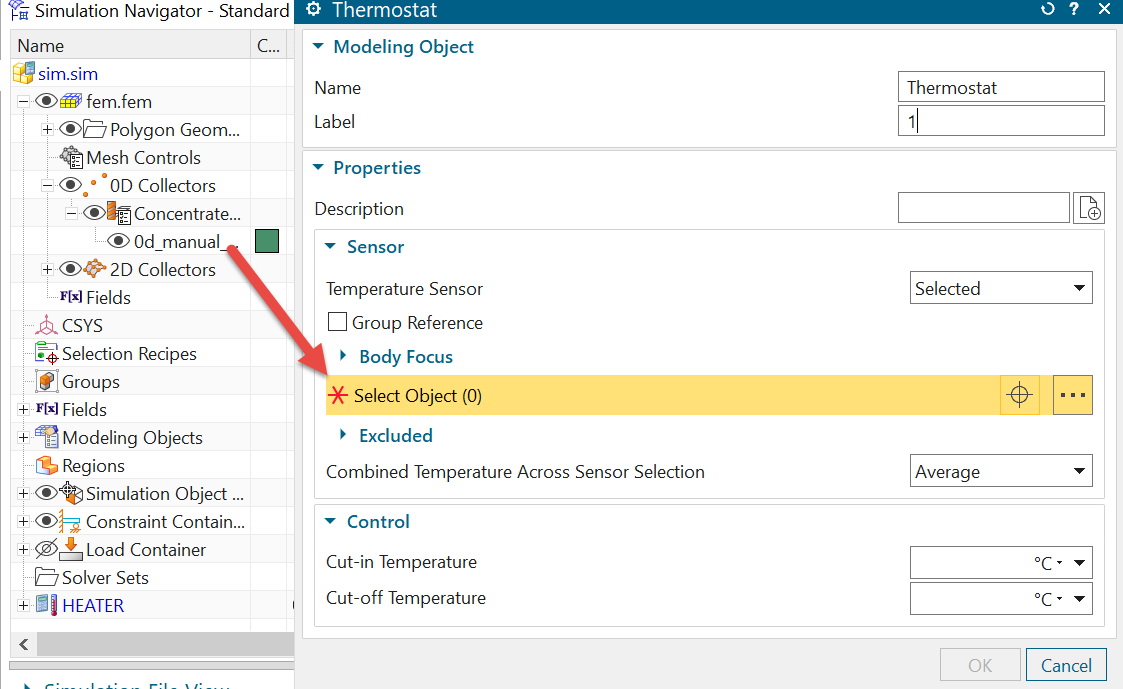Click the sim.sim file link
The height and width of the screenshot is (689, 1123).
pos(68,74)
